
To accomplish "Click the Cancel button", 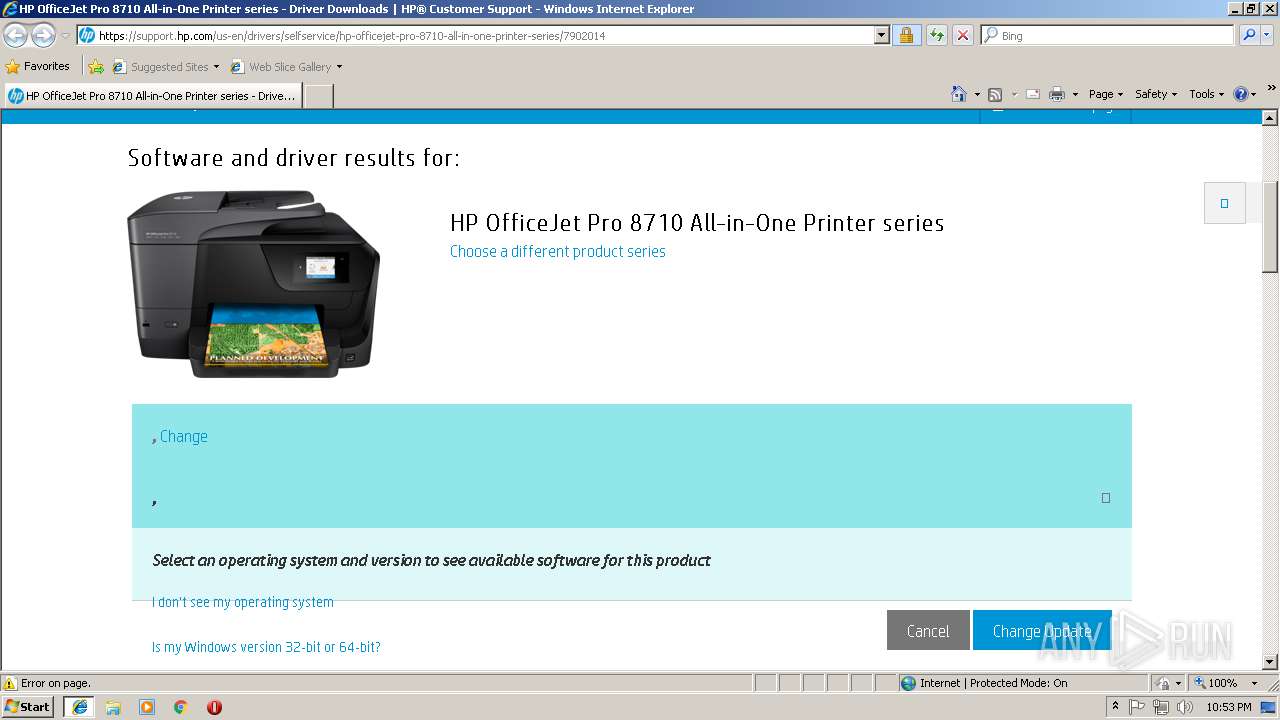I will pos(928,630).
